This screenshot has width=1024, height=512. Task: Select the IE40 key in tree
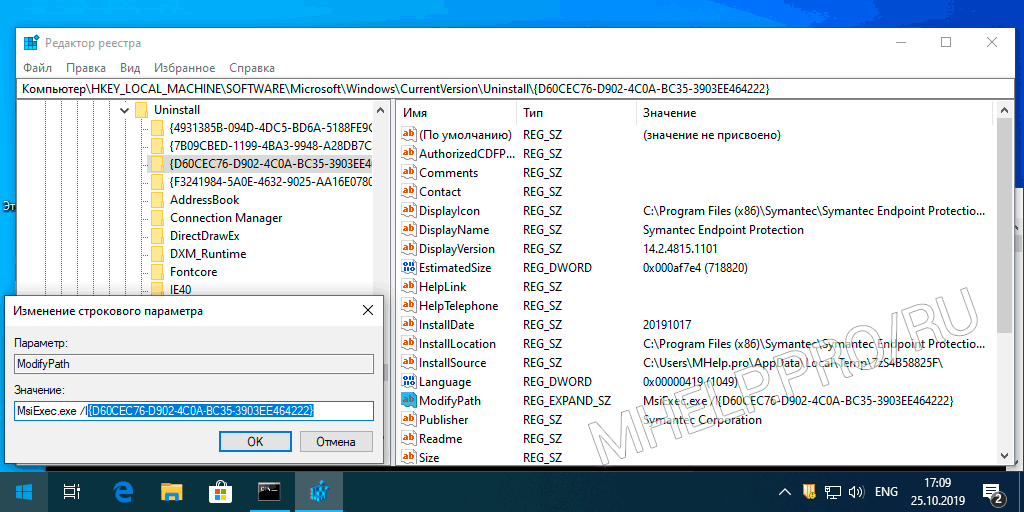(180, 289)
